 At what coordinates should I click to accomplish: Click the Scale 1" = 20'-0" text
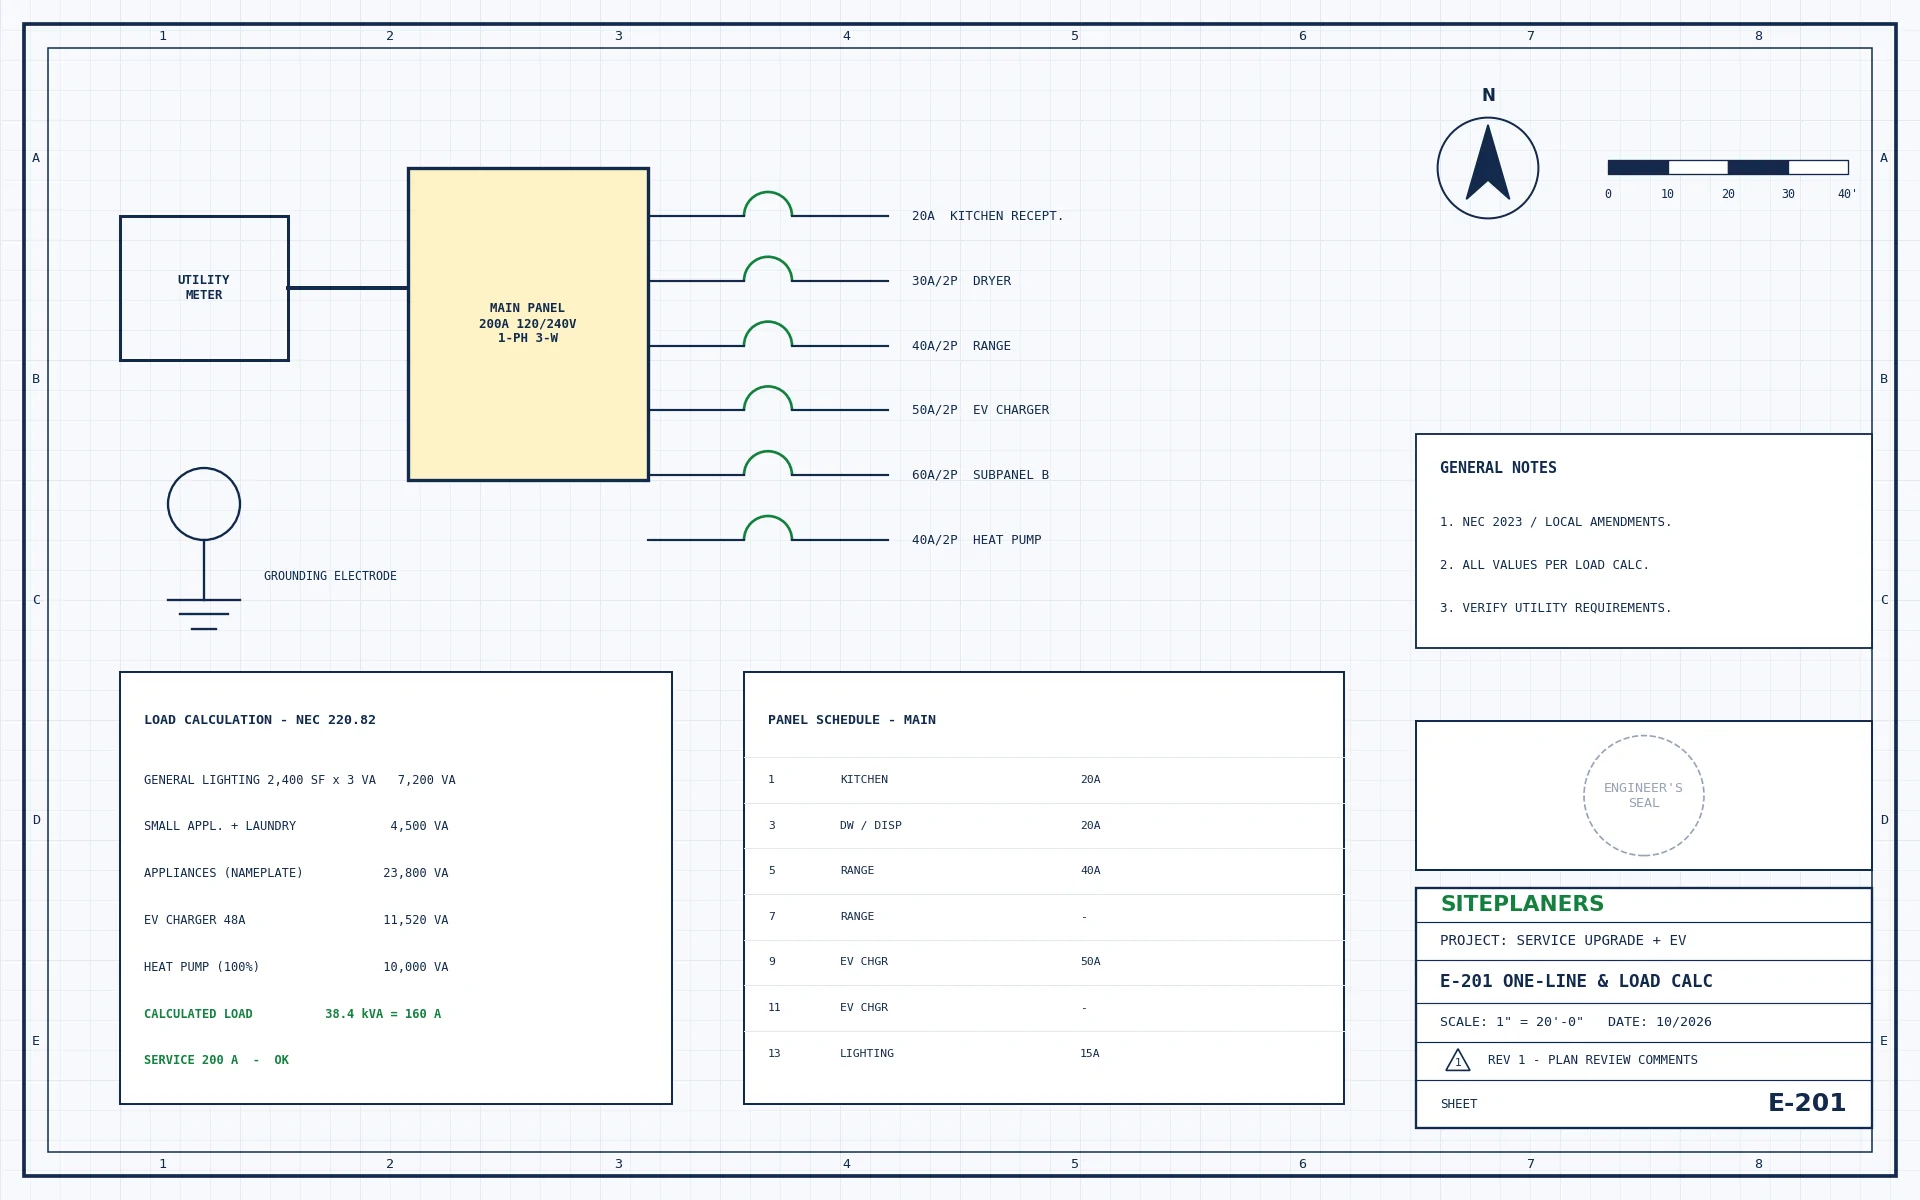[x=1512, y=1022]
